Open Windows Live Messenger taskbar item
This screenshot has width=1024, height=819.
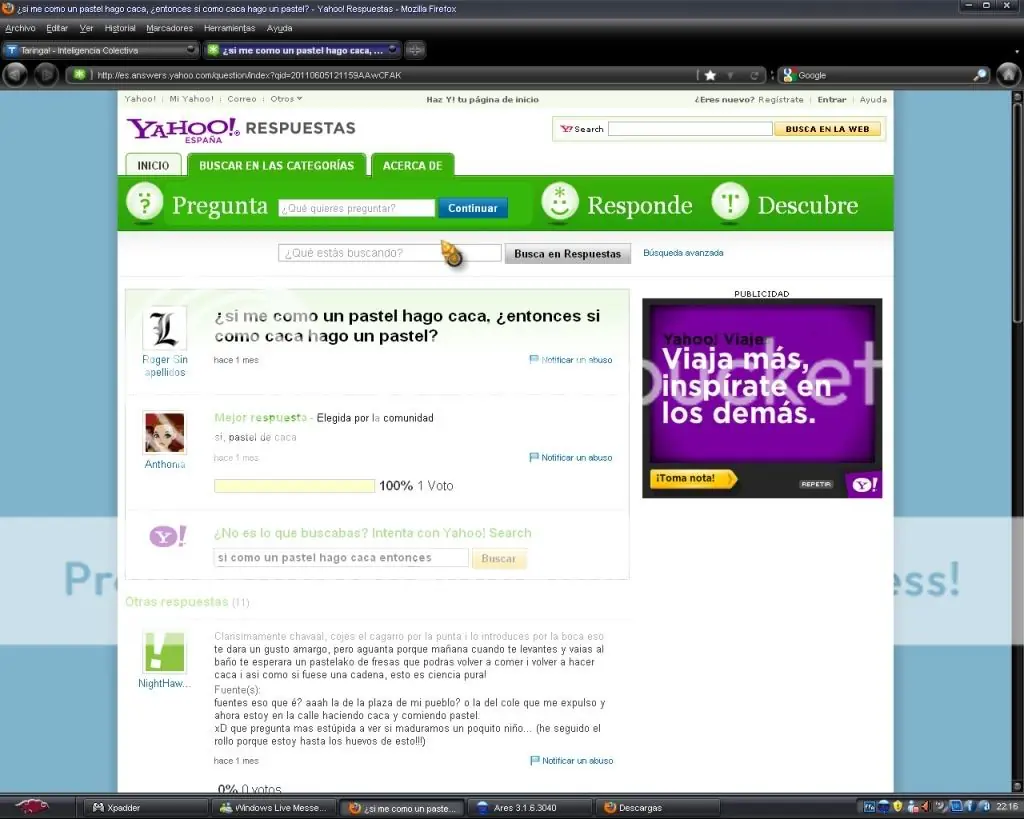click(276, 808)
